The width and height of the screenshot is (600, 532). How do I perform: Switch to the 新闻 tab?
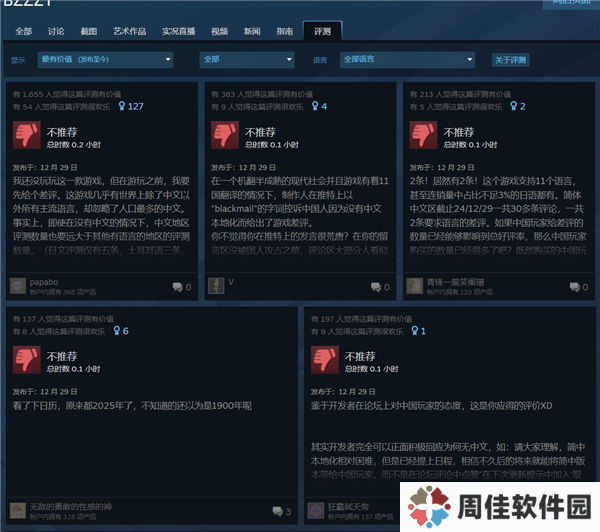pyautogui.click(x=252, y=31)
